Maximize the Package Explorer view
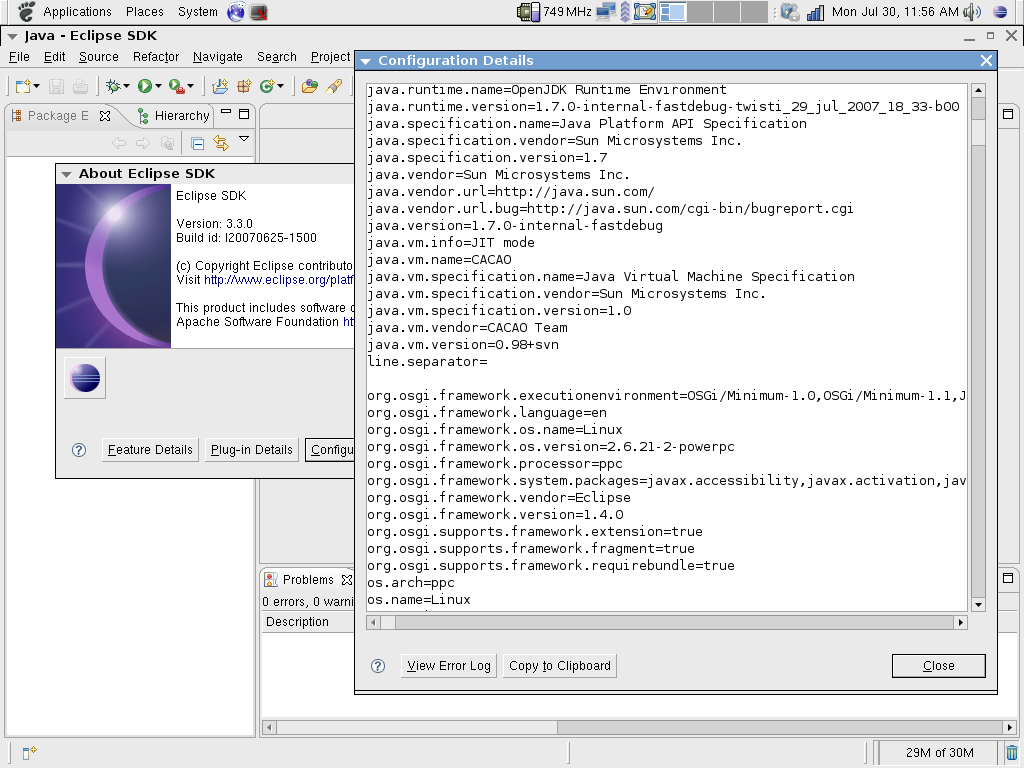 click(244, 114)
